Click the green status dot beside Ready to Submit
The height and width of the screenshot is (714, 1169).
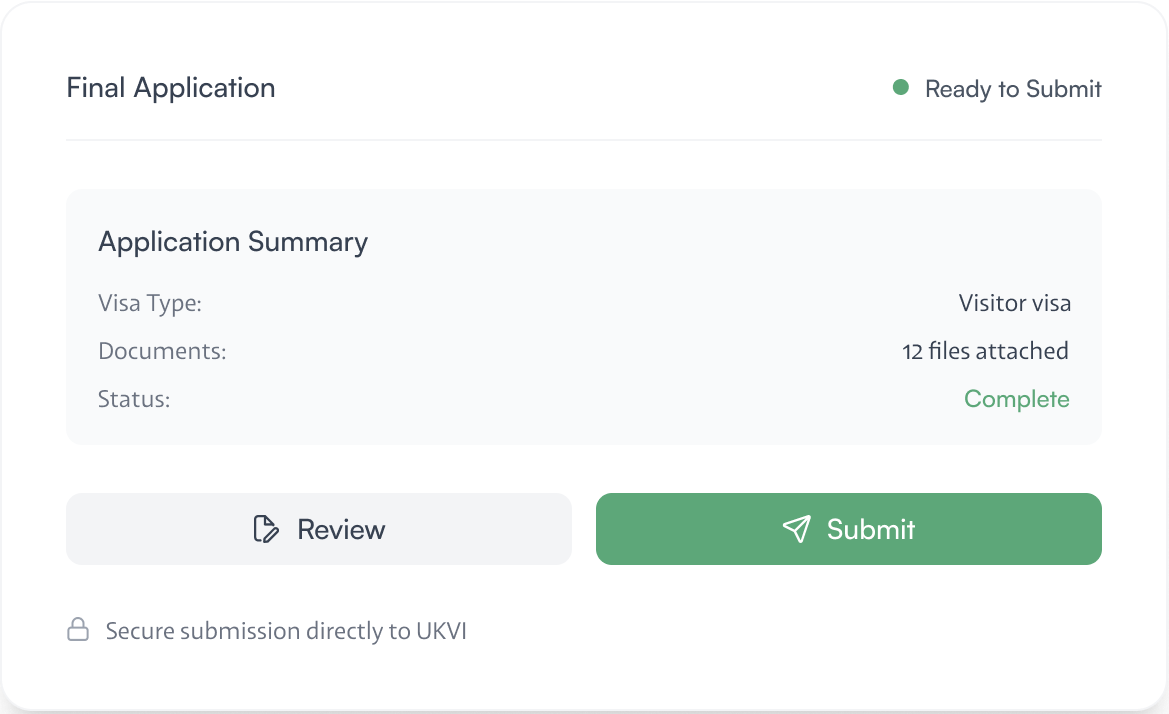click(903, 89)
